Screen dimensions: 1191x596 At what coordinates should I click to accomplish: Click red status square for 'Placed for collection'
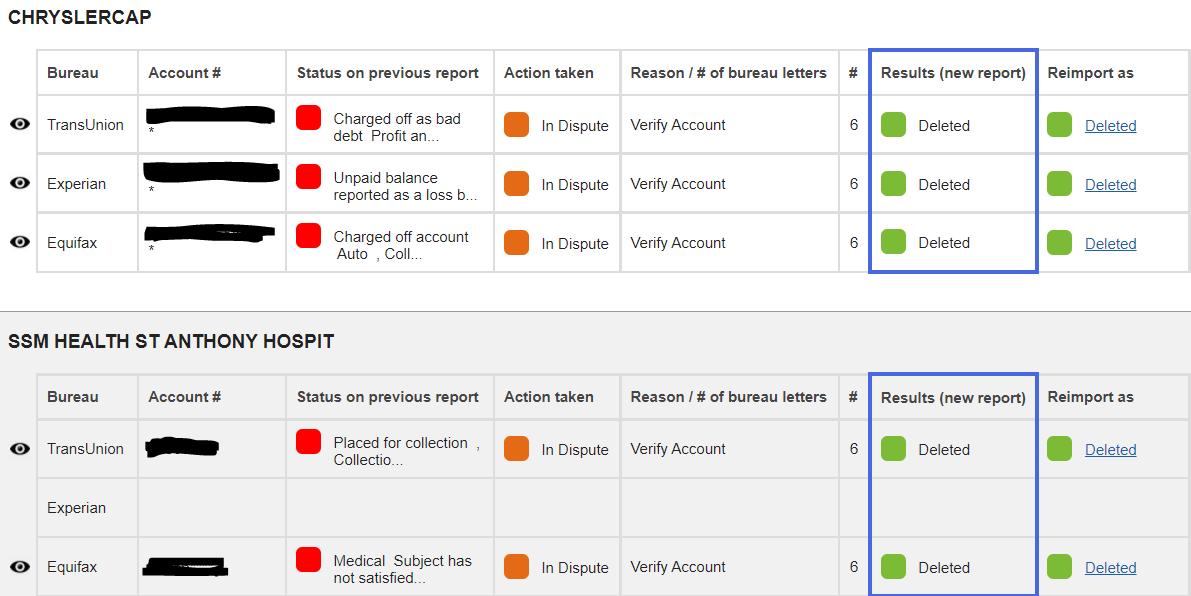click(309, 442)
